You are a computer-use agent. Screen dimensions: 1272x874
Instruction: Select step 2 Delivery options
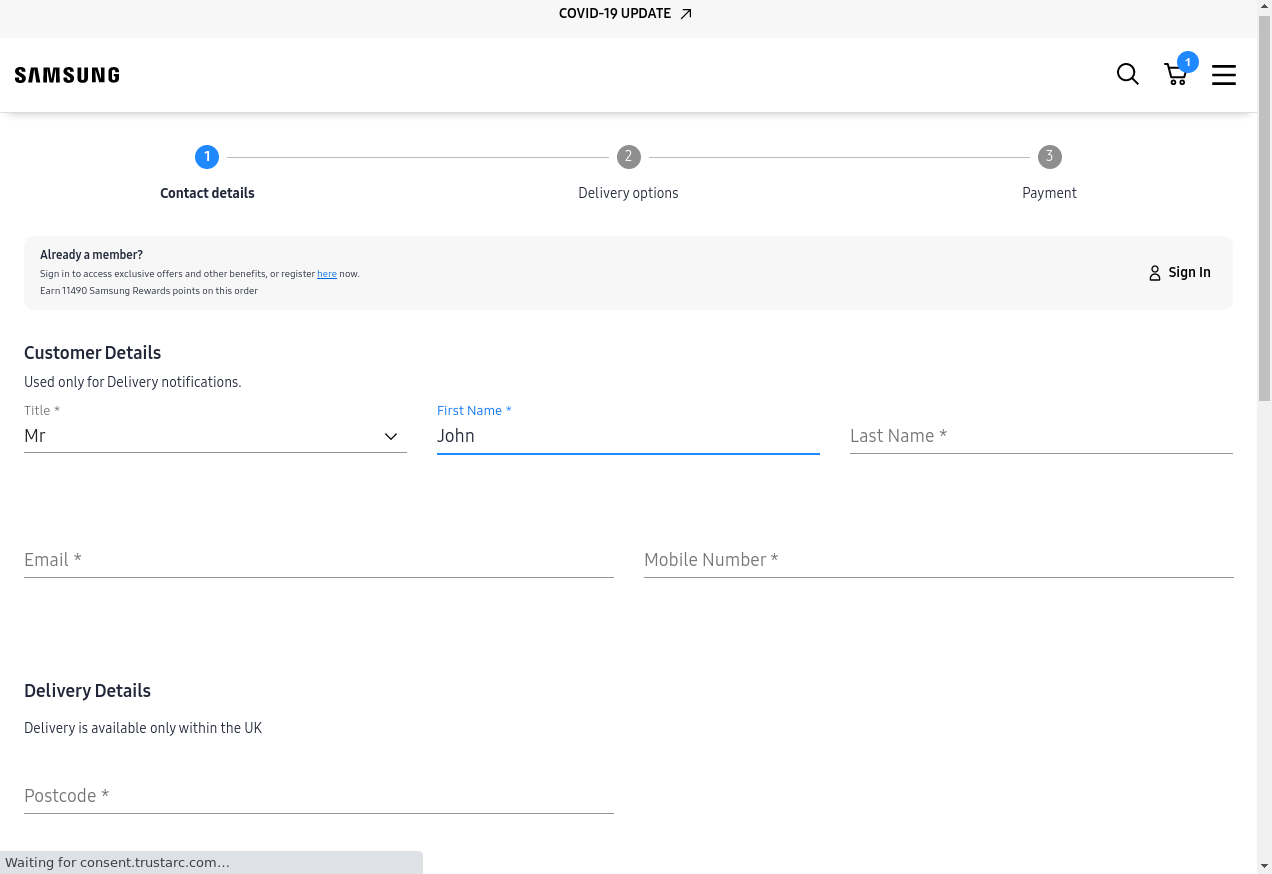tap(628, 157)
